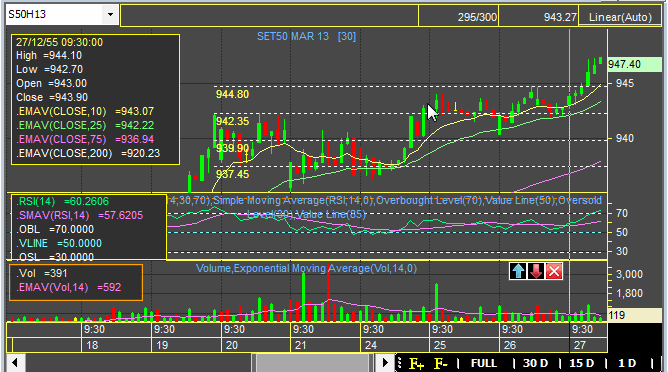Zoom out with the F- icon
Image resolution: width=668 pixels, height=372 pixels.
pyautogui.click(x=441, y=363)
